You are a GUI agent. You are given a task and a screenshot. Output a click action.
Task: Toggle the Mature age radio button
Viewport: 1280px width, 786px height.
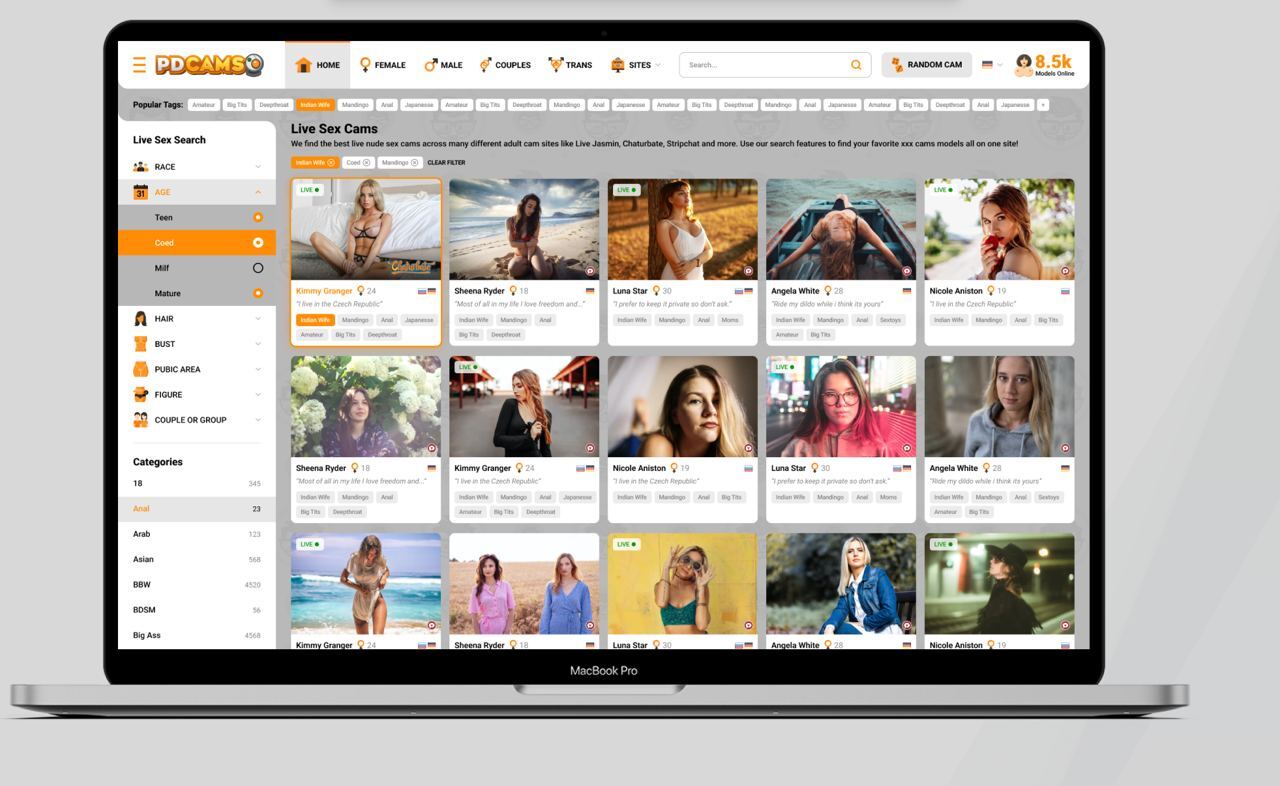(257, 293)
